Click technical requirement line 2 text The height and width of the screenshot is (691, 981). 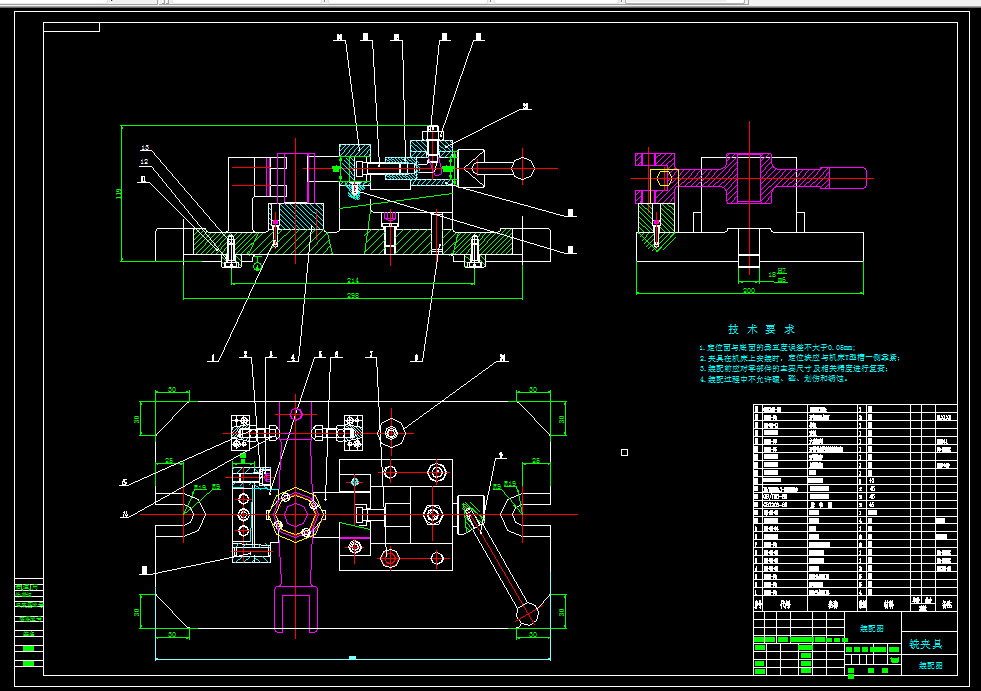(x=800, y=358)
